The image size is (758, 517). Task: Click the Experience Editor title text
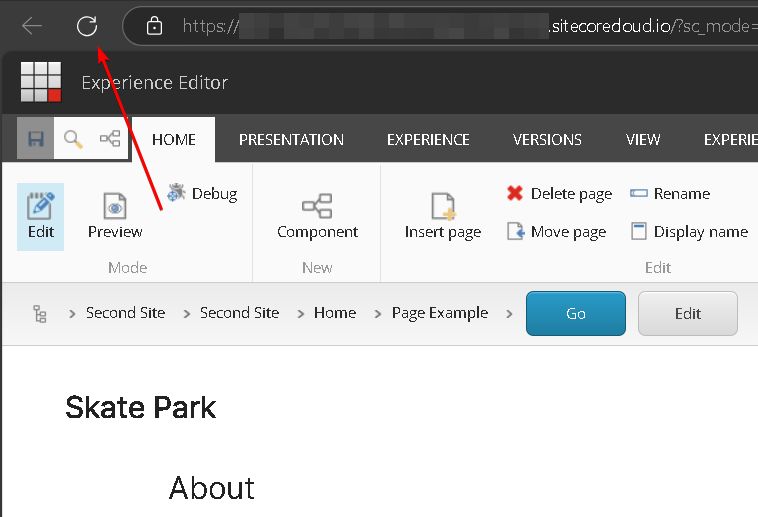click(x=155, y=83)
